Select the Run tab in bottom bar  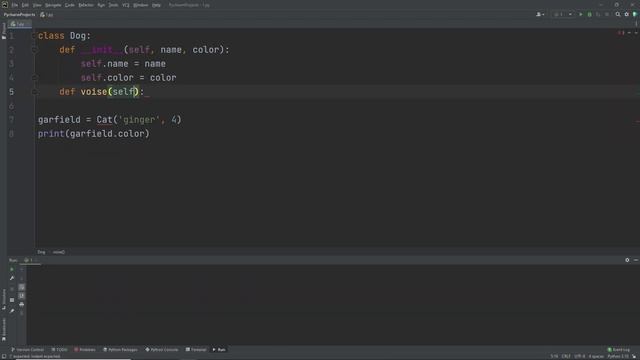pos(219,350)
